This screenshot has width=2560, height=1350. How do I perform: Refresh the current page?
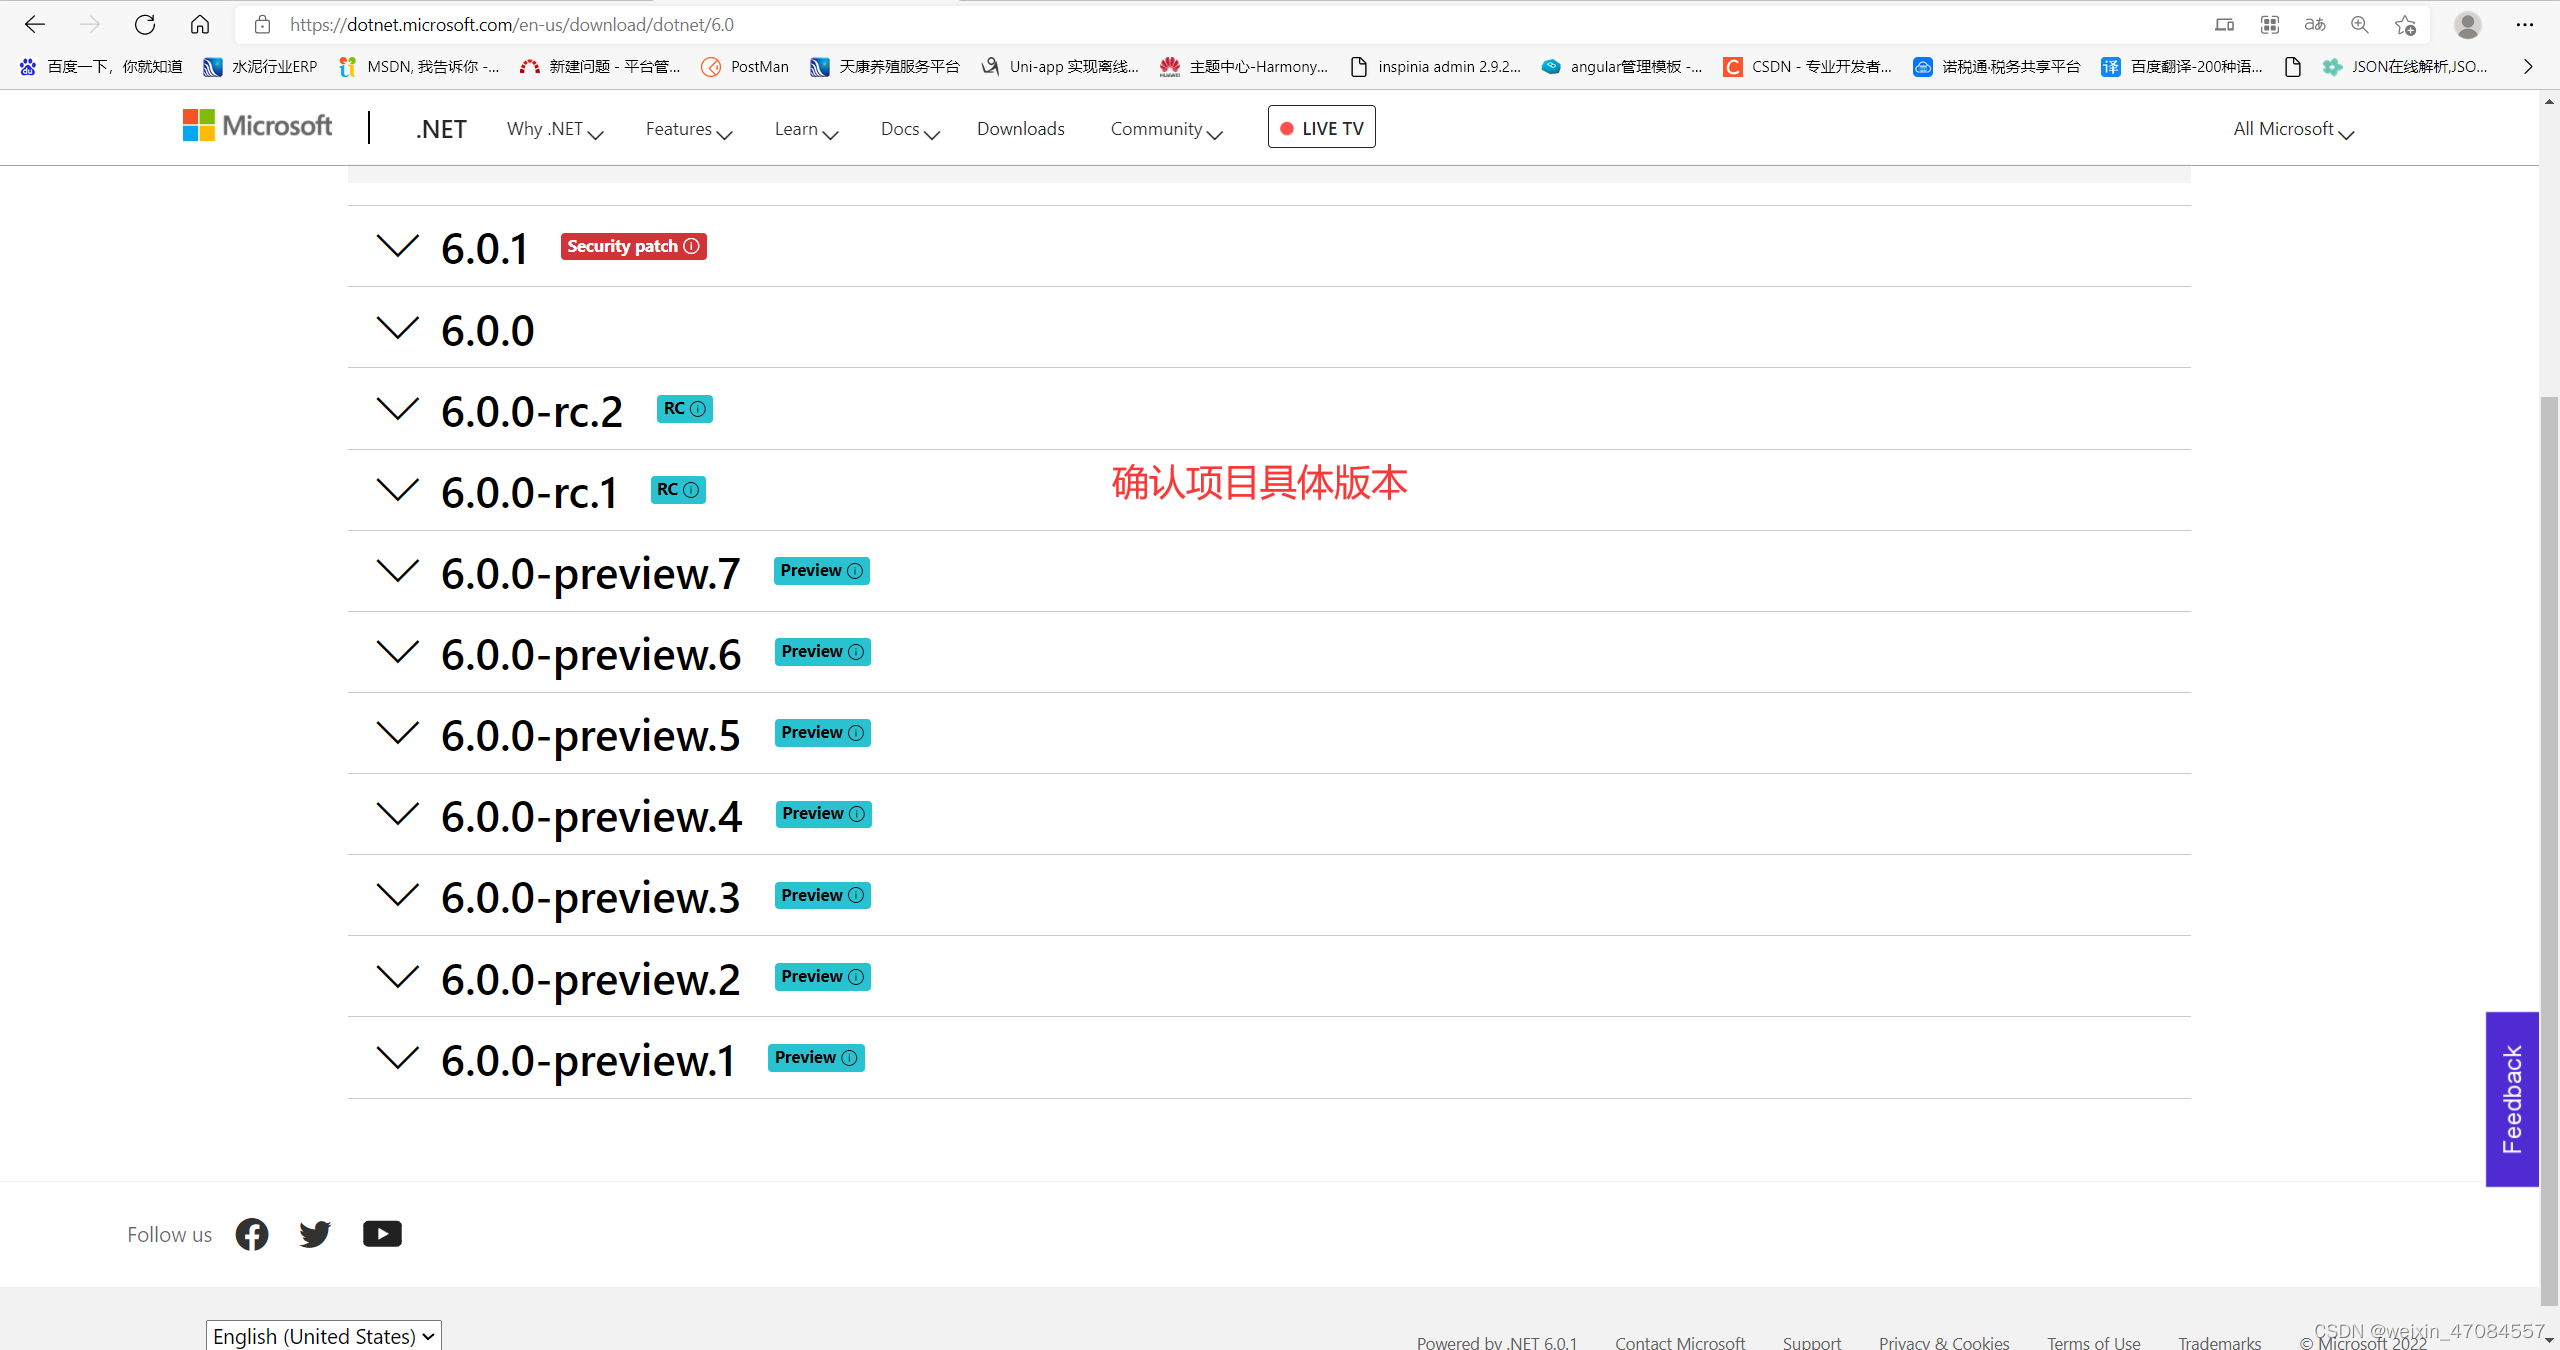pyautogui.click(x=145, y=24)
